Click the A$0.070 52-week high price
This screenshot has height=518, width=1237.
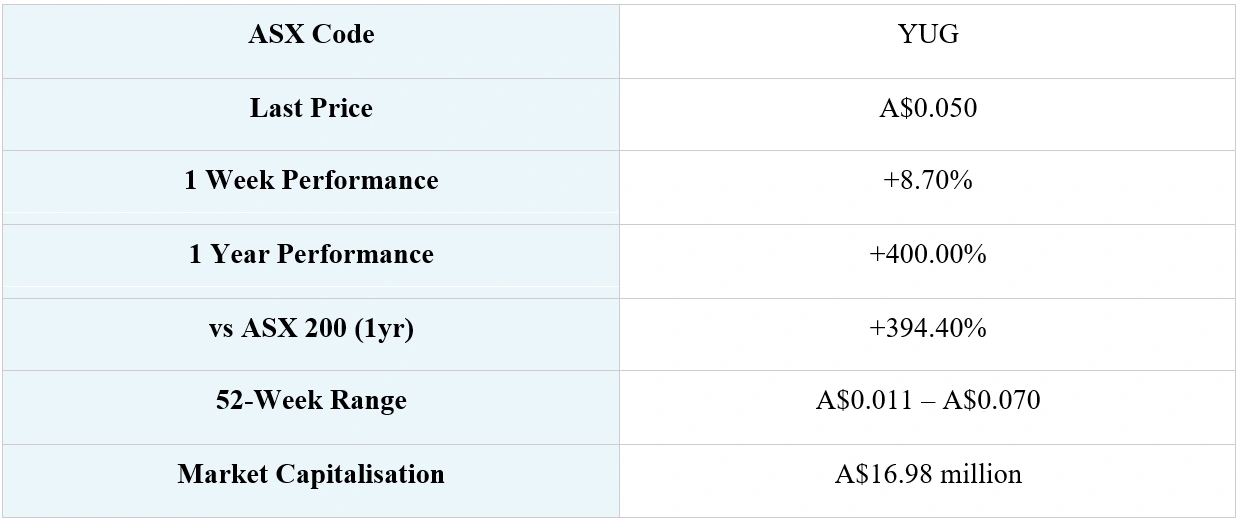click(x=990, y=401)
